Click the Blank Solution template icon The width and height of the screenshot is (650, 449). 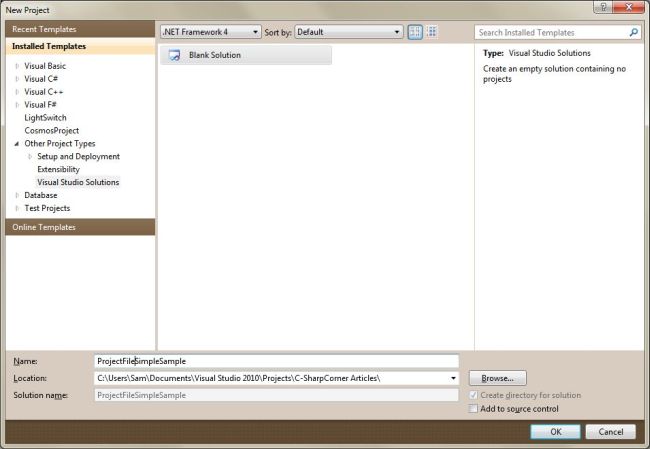click(175, 55)
